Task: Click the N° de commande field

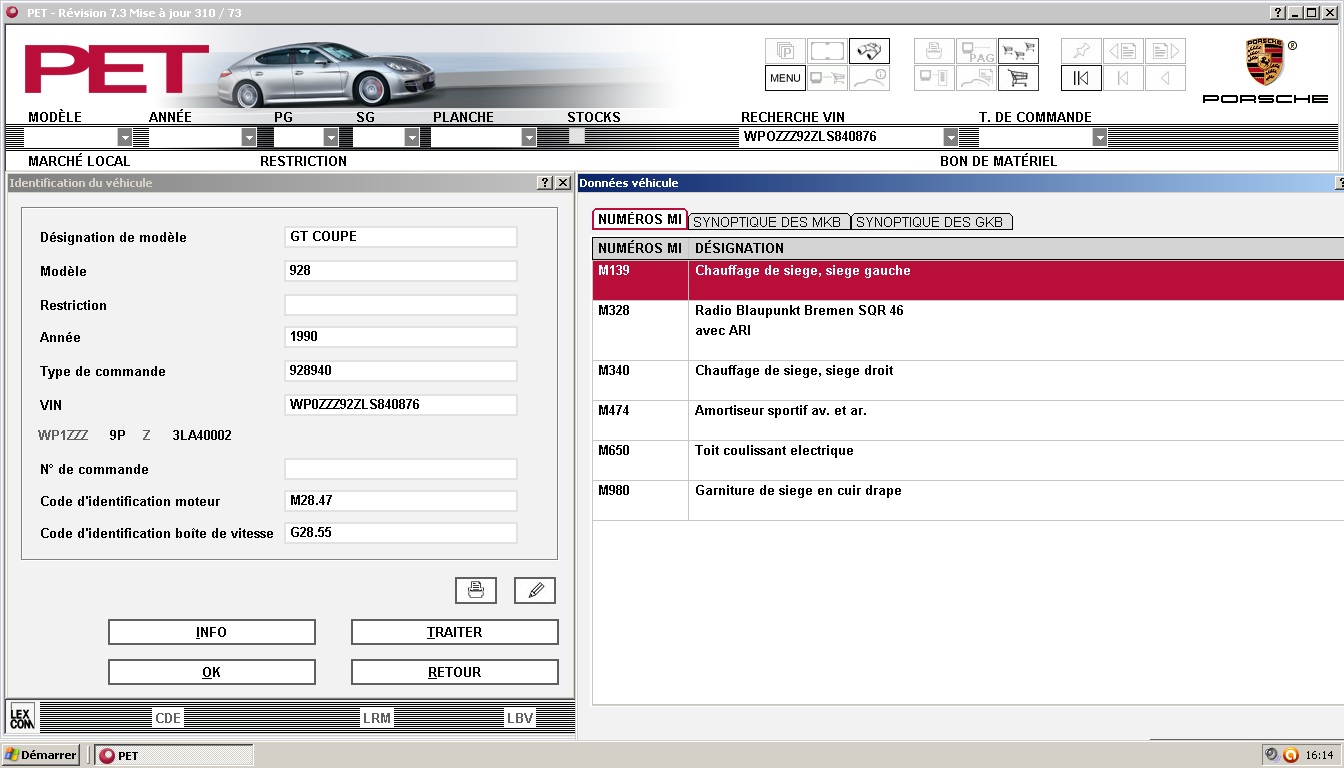Action: 401,469
